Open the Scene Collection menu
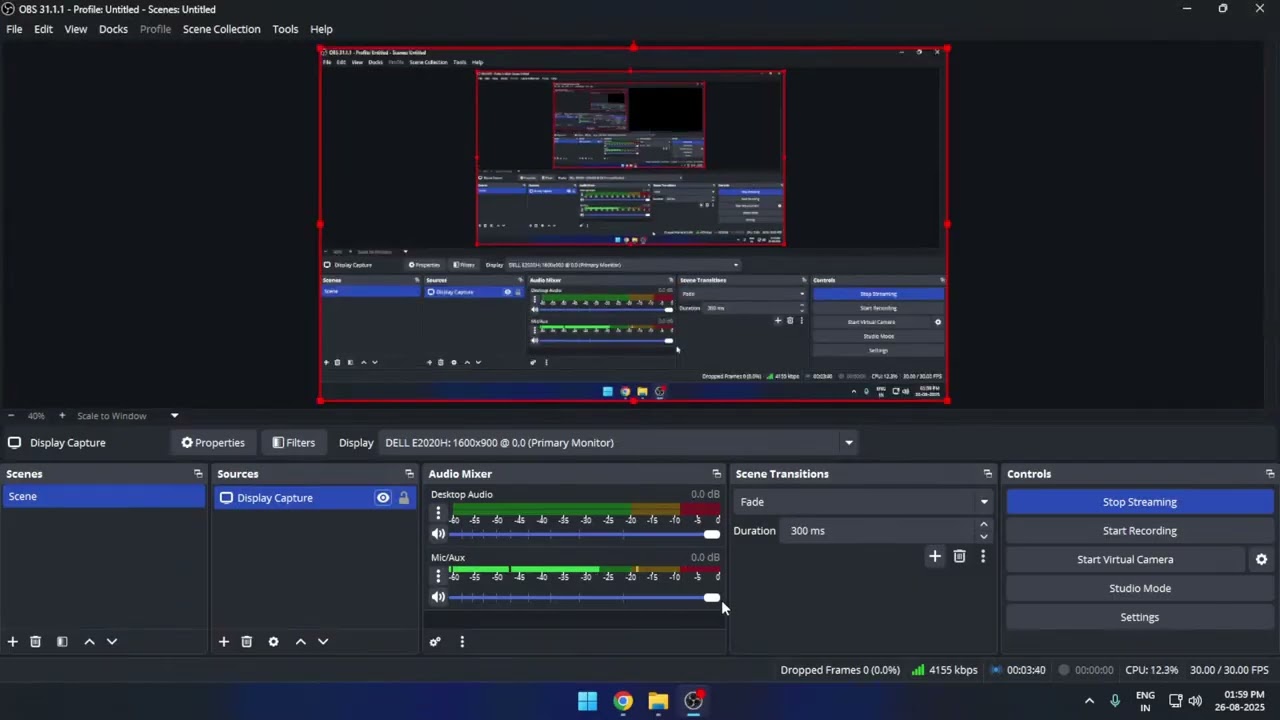Viewport: 1280px width, 720px height. coord(221,29)
